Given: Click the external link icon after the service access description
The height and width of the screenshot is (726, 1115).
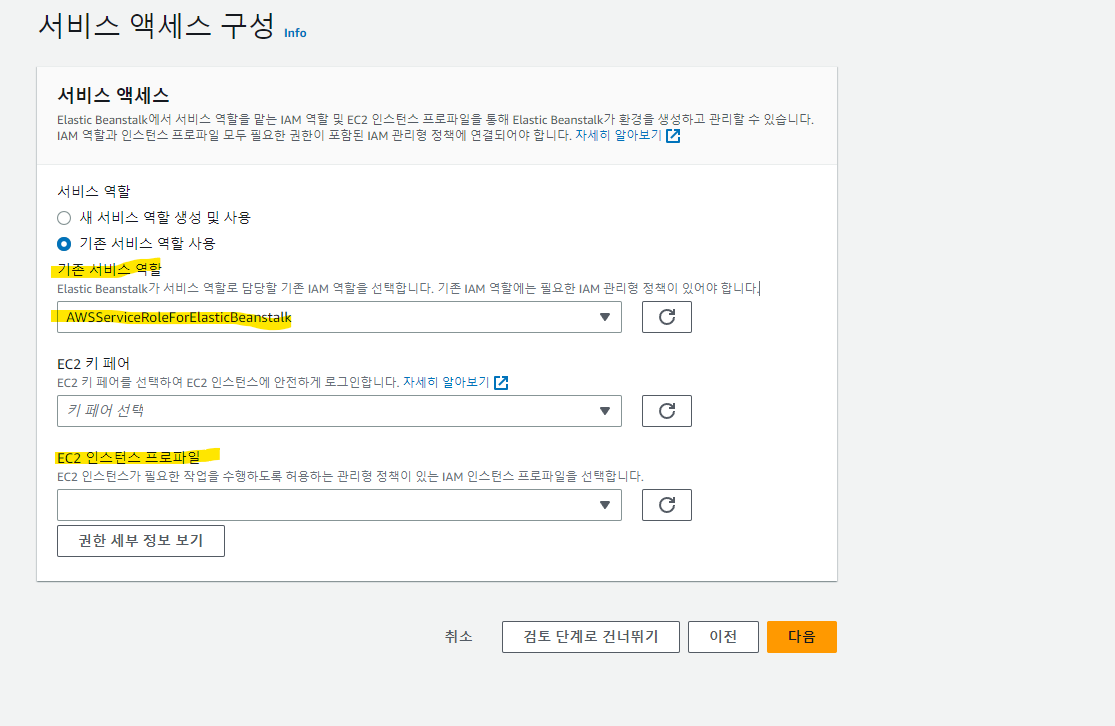Looking at the screenshot, I should click(x=673, y=136).
